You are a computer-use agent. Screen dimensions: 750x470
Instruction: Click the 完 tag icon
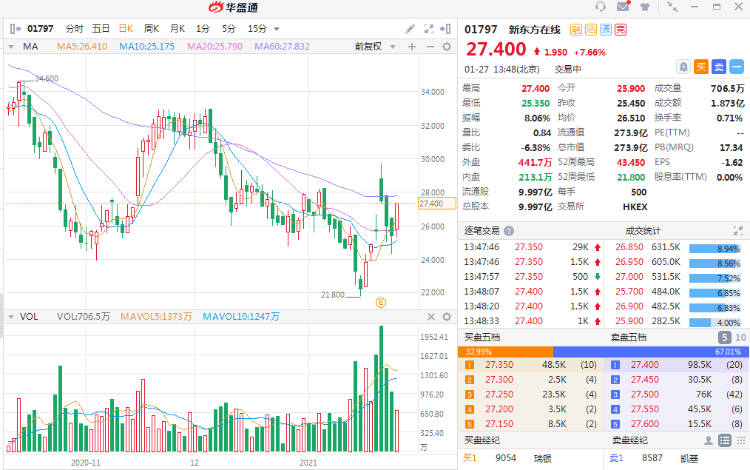click(x=621, y=30)
